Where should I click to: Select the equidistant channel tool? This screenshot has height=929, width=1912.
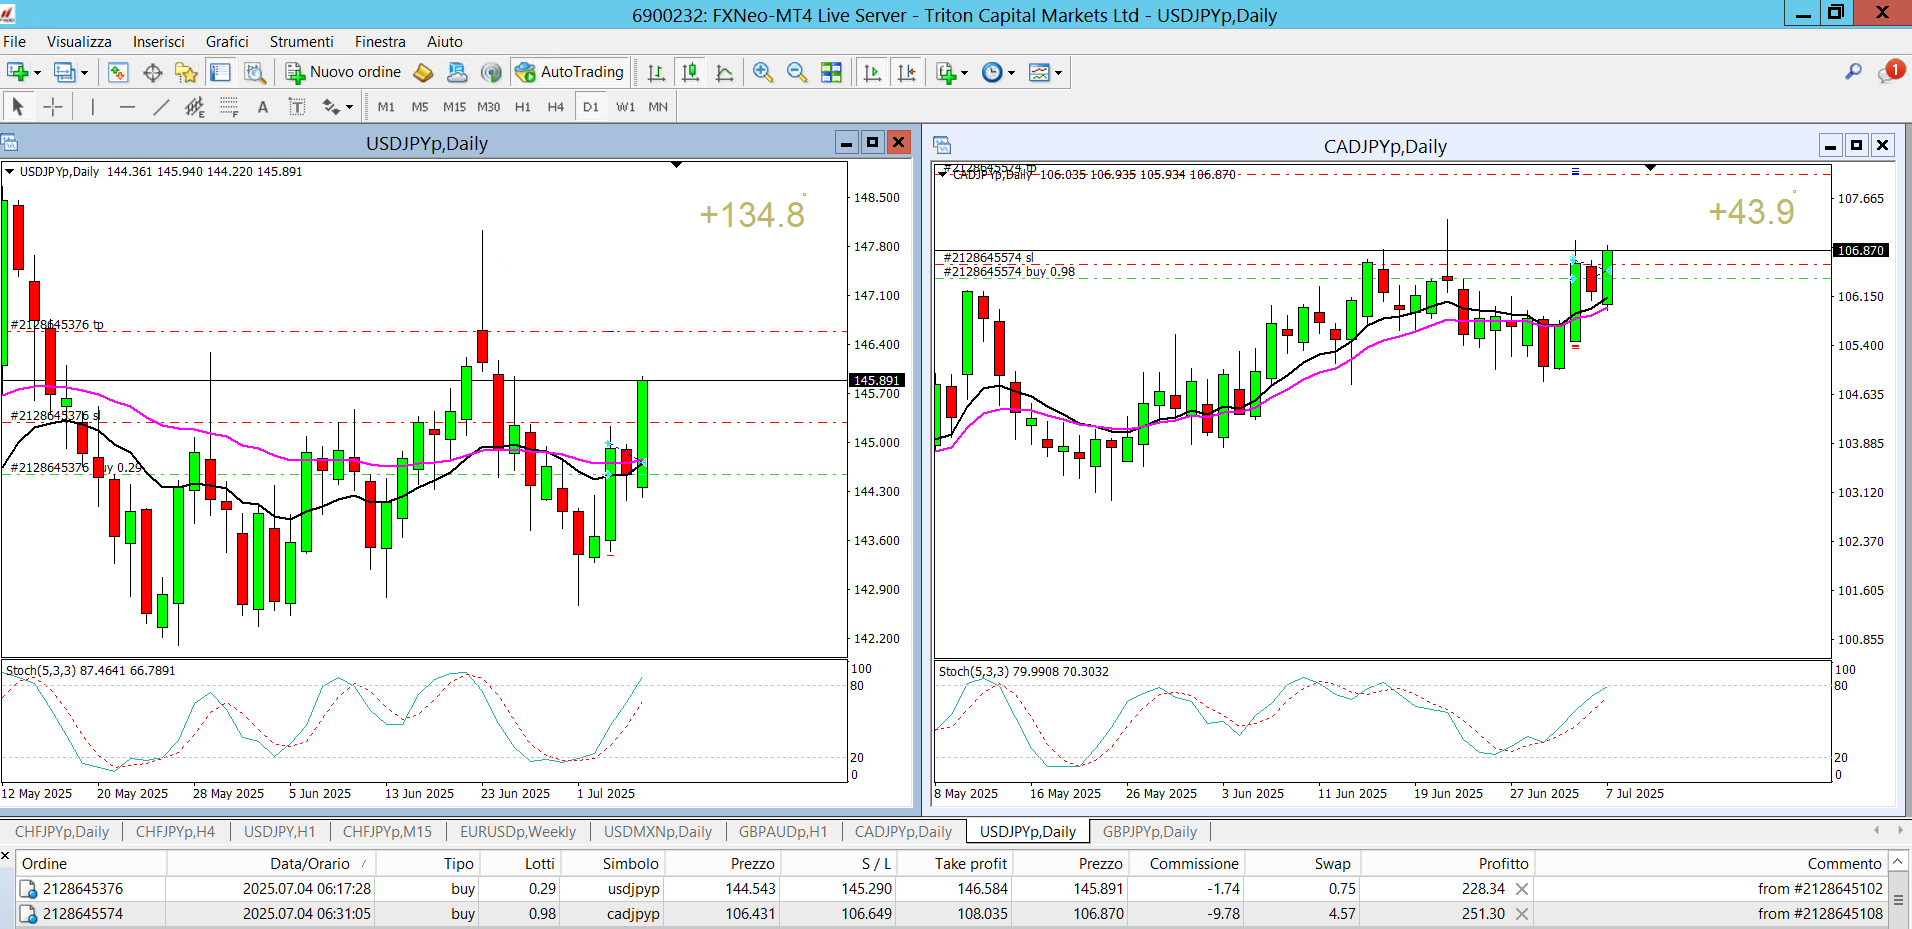click(x=195, y=107)
